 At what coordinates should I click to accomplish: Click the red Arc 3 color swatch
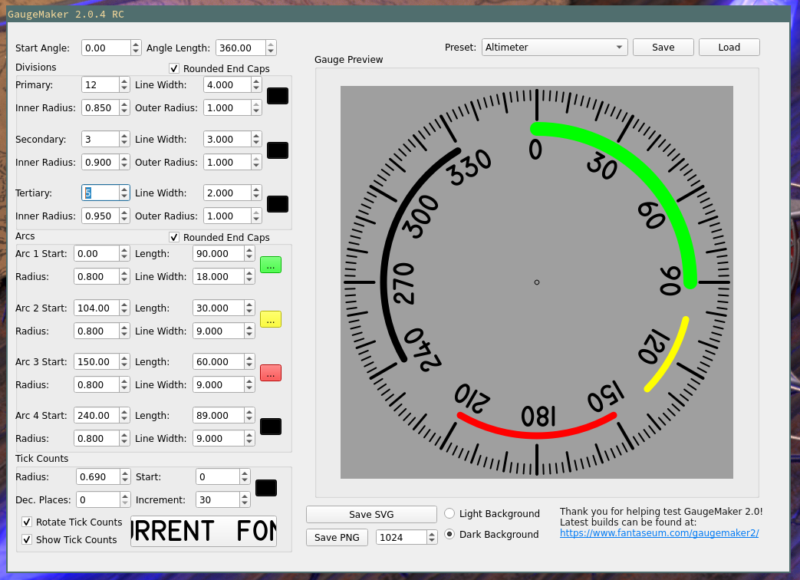(x=270, y=372)
